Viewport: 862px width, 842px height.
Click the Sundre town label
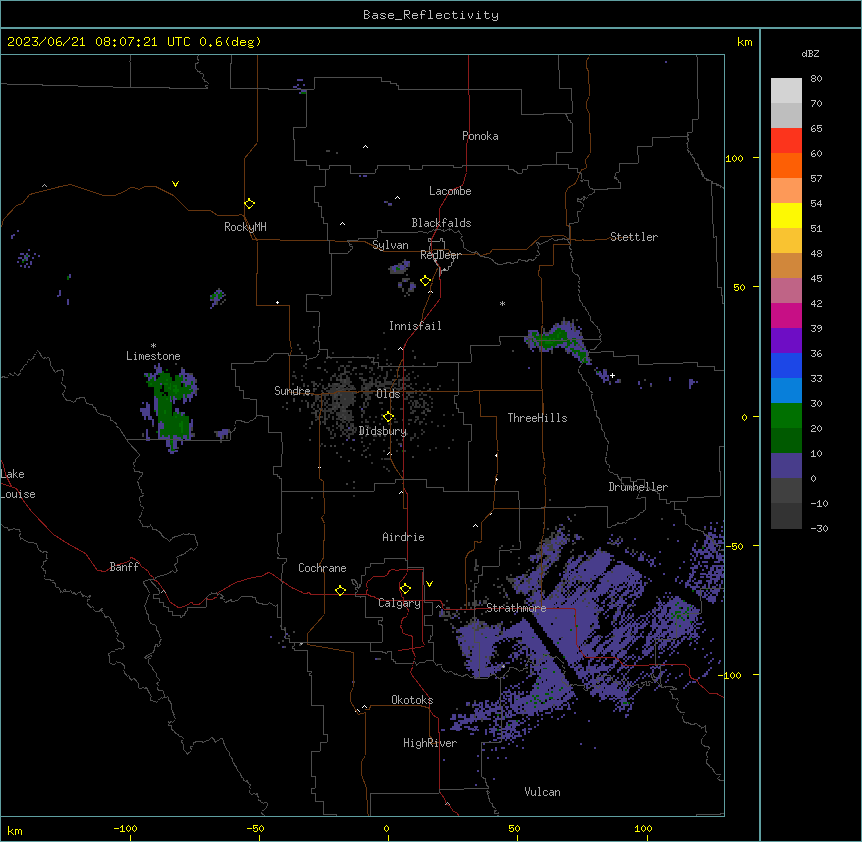pyautogui.click(x=292, y=391)
